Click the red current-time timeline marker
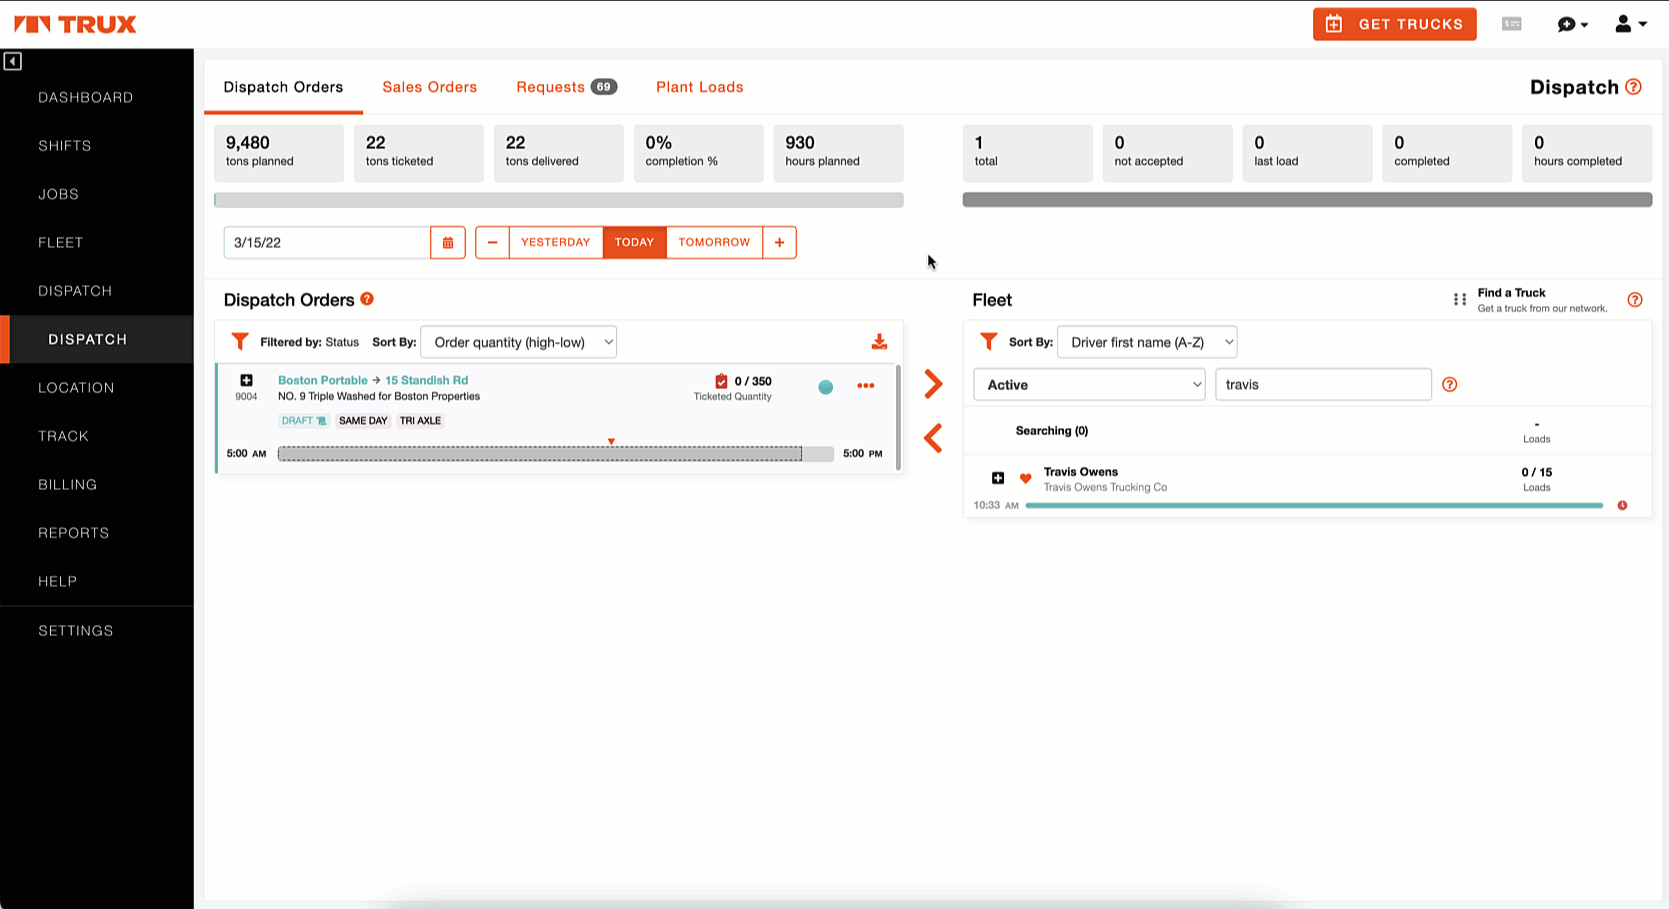The width and height of the screenshot is (1669, 909). point(611,441)
